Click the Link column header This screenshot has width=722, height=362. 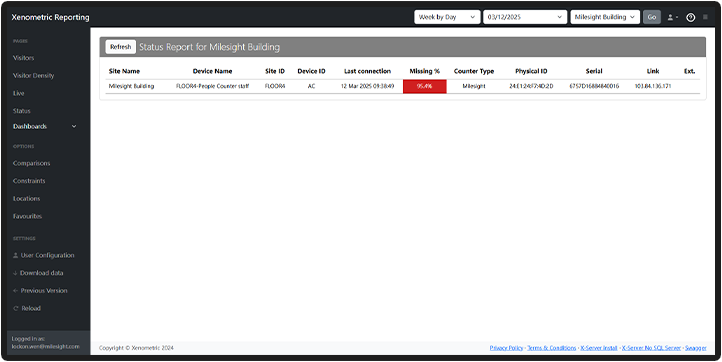pos(653,71)
